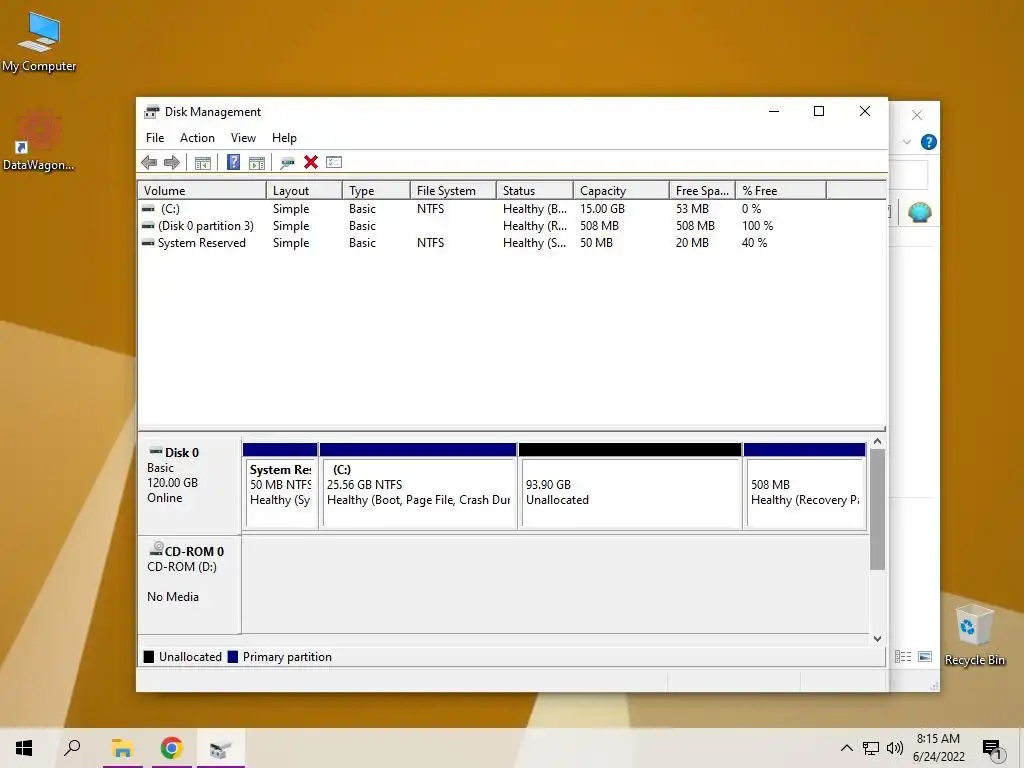Open the File menu
This screenshot has width=1024, height=768.
[x=155, y=138]
